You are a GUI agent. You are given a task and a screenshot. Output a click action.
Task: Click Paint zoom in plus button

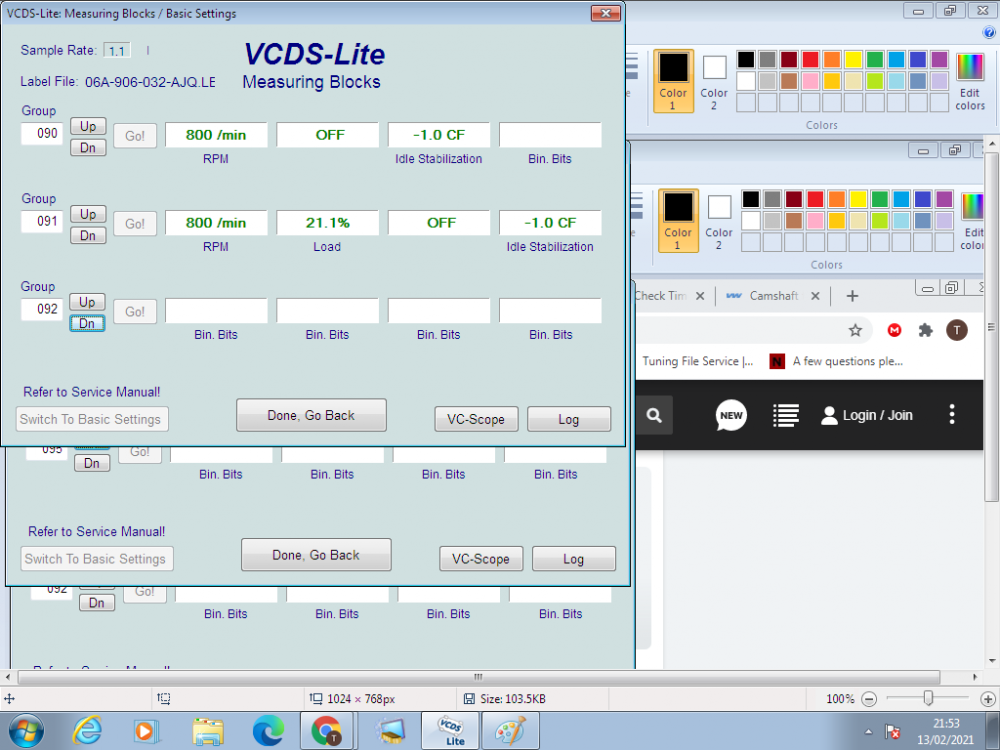989,699
